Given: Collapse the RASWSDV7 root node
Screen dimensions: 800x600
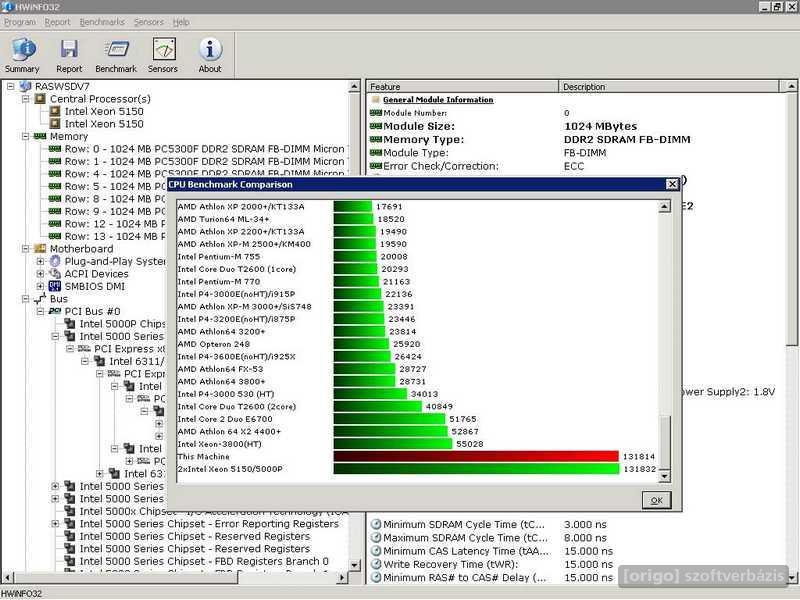Looking at the screenshot, I should point(11,86).
